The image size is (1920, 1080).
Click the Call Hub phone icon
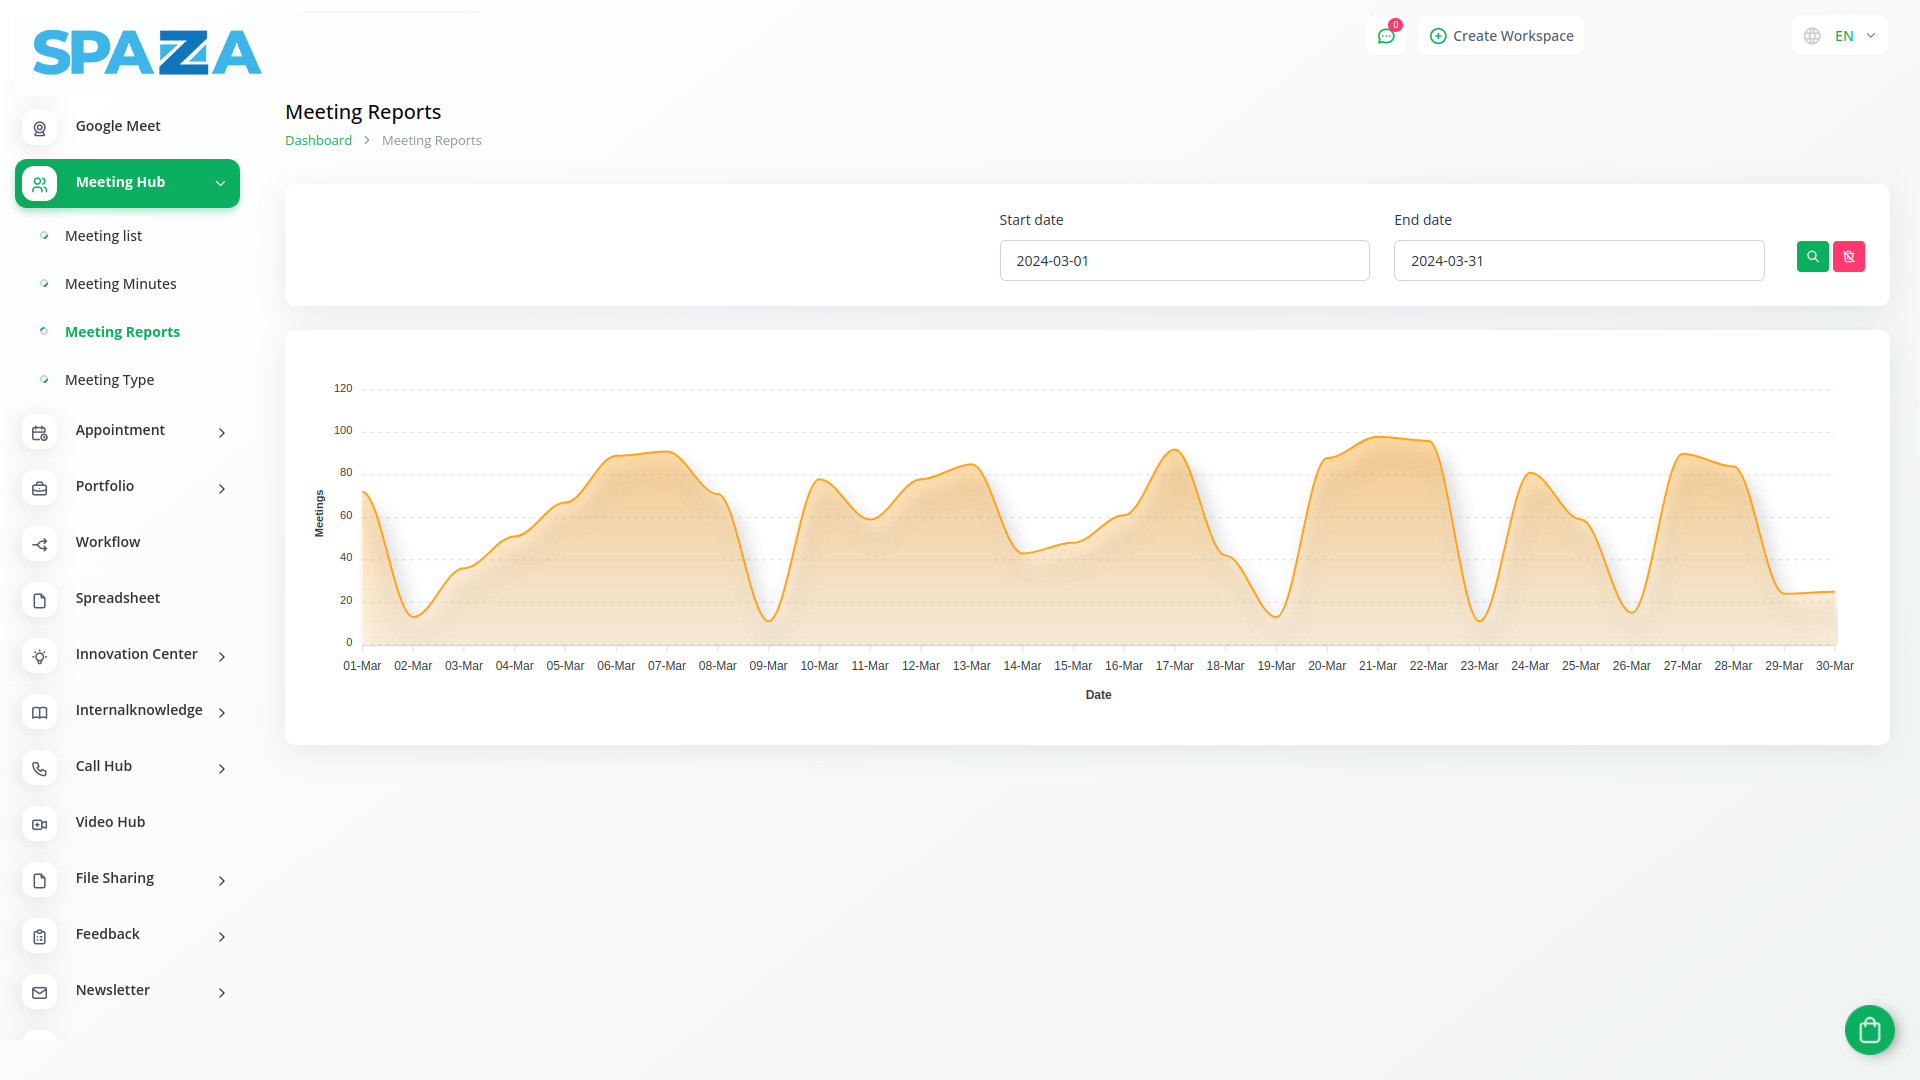(40, 768)
